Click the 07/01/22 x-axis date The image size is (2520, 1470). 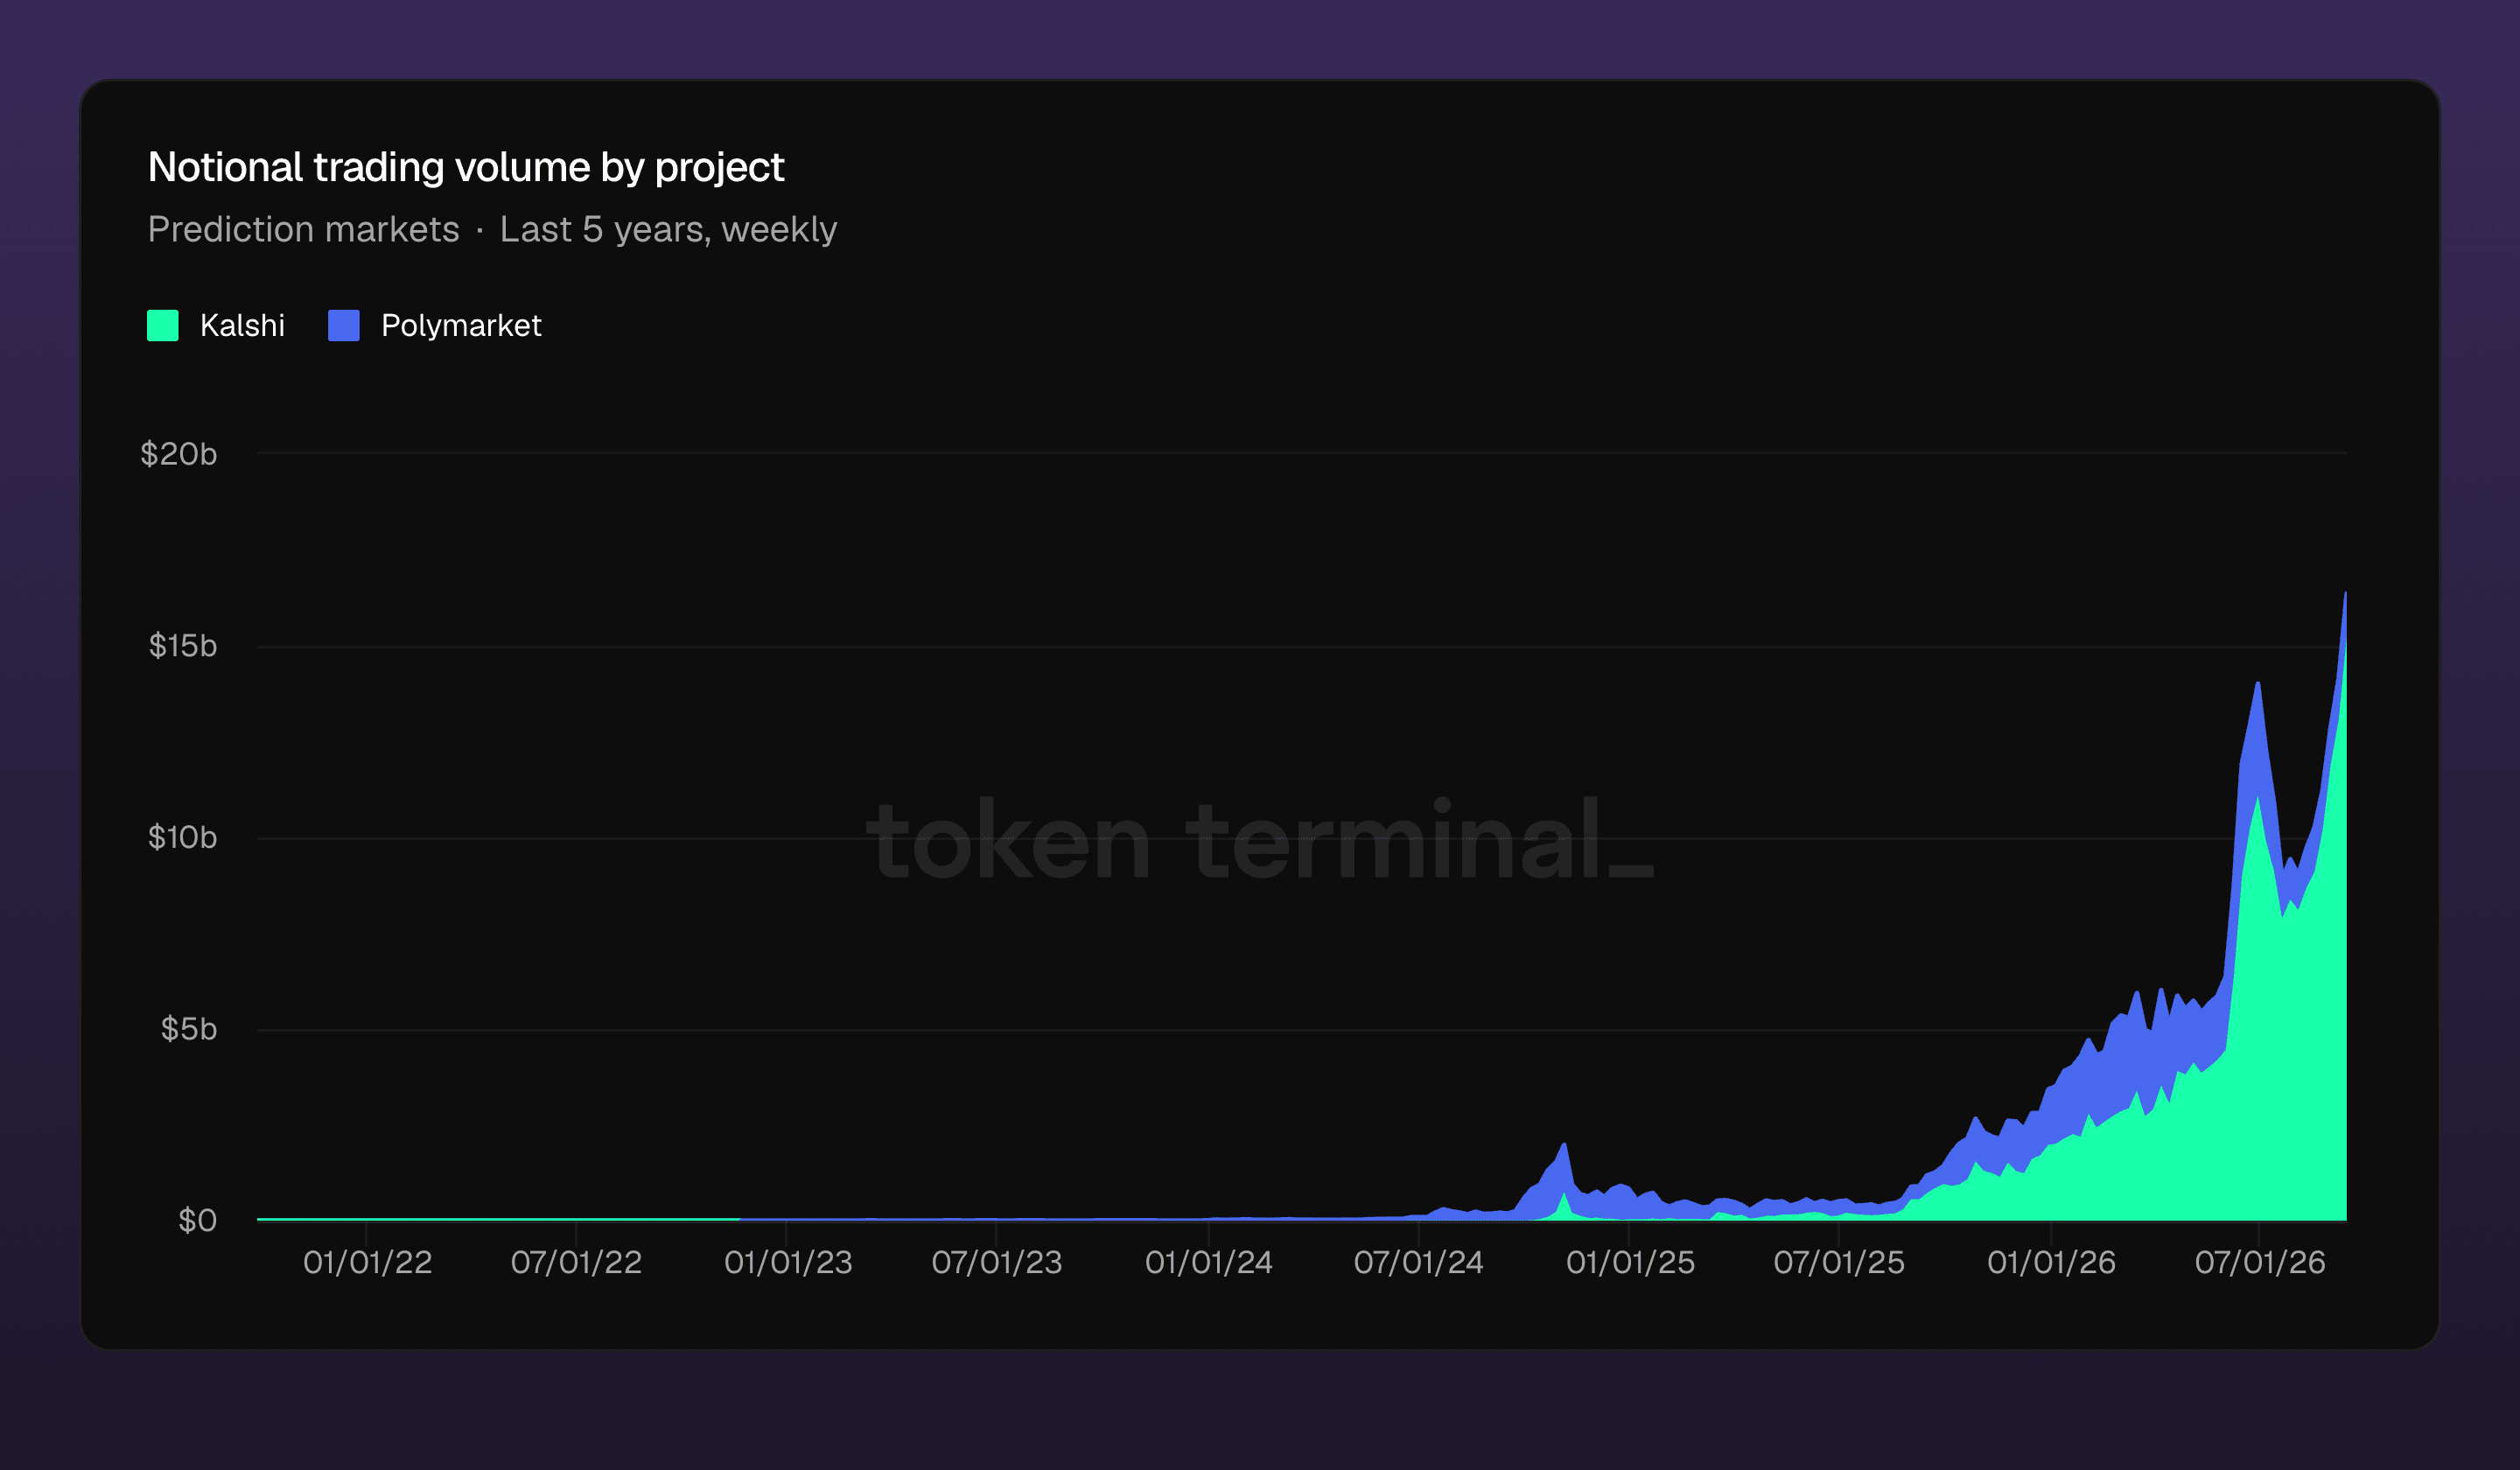pos(577,1262)
